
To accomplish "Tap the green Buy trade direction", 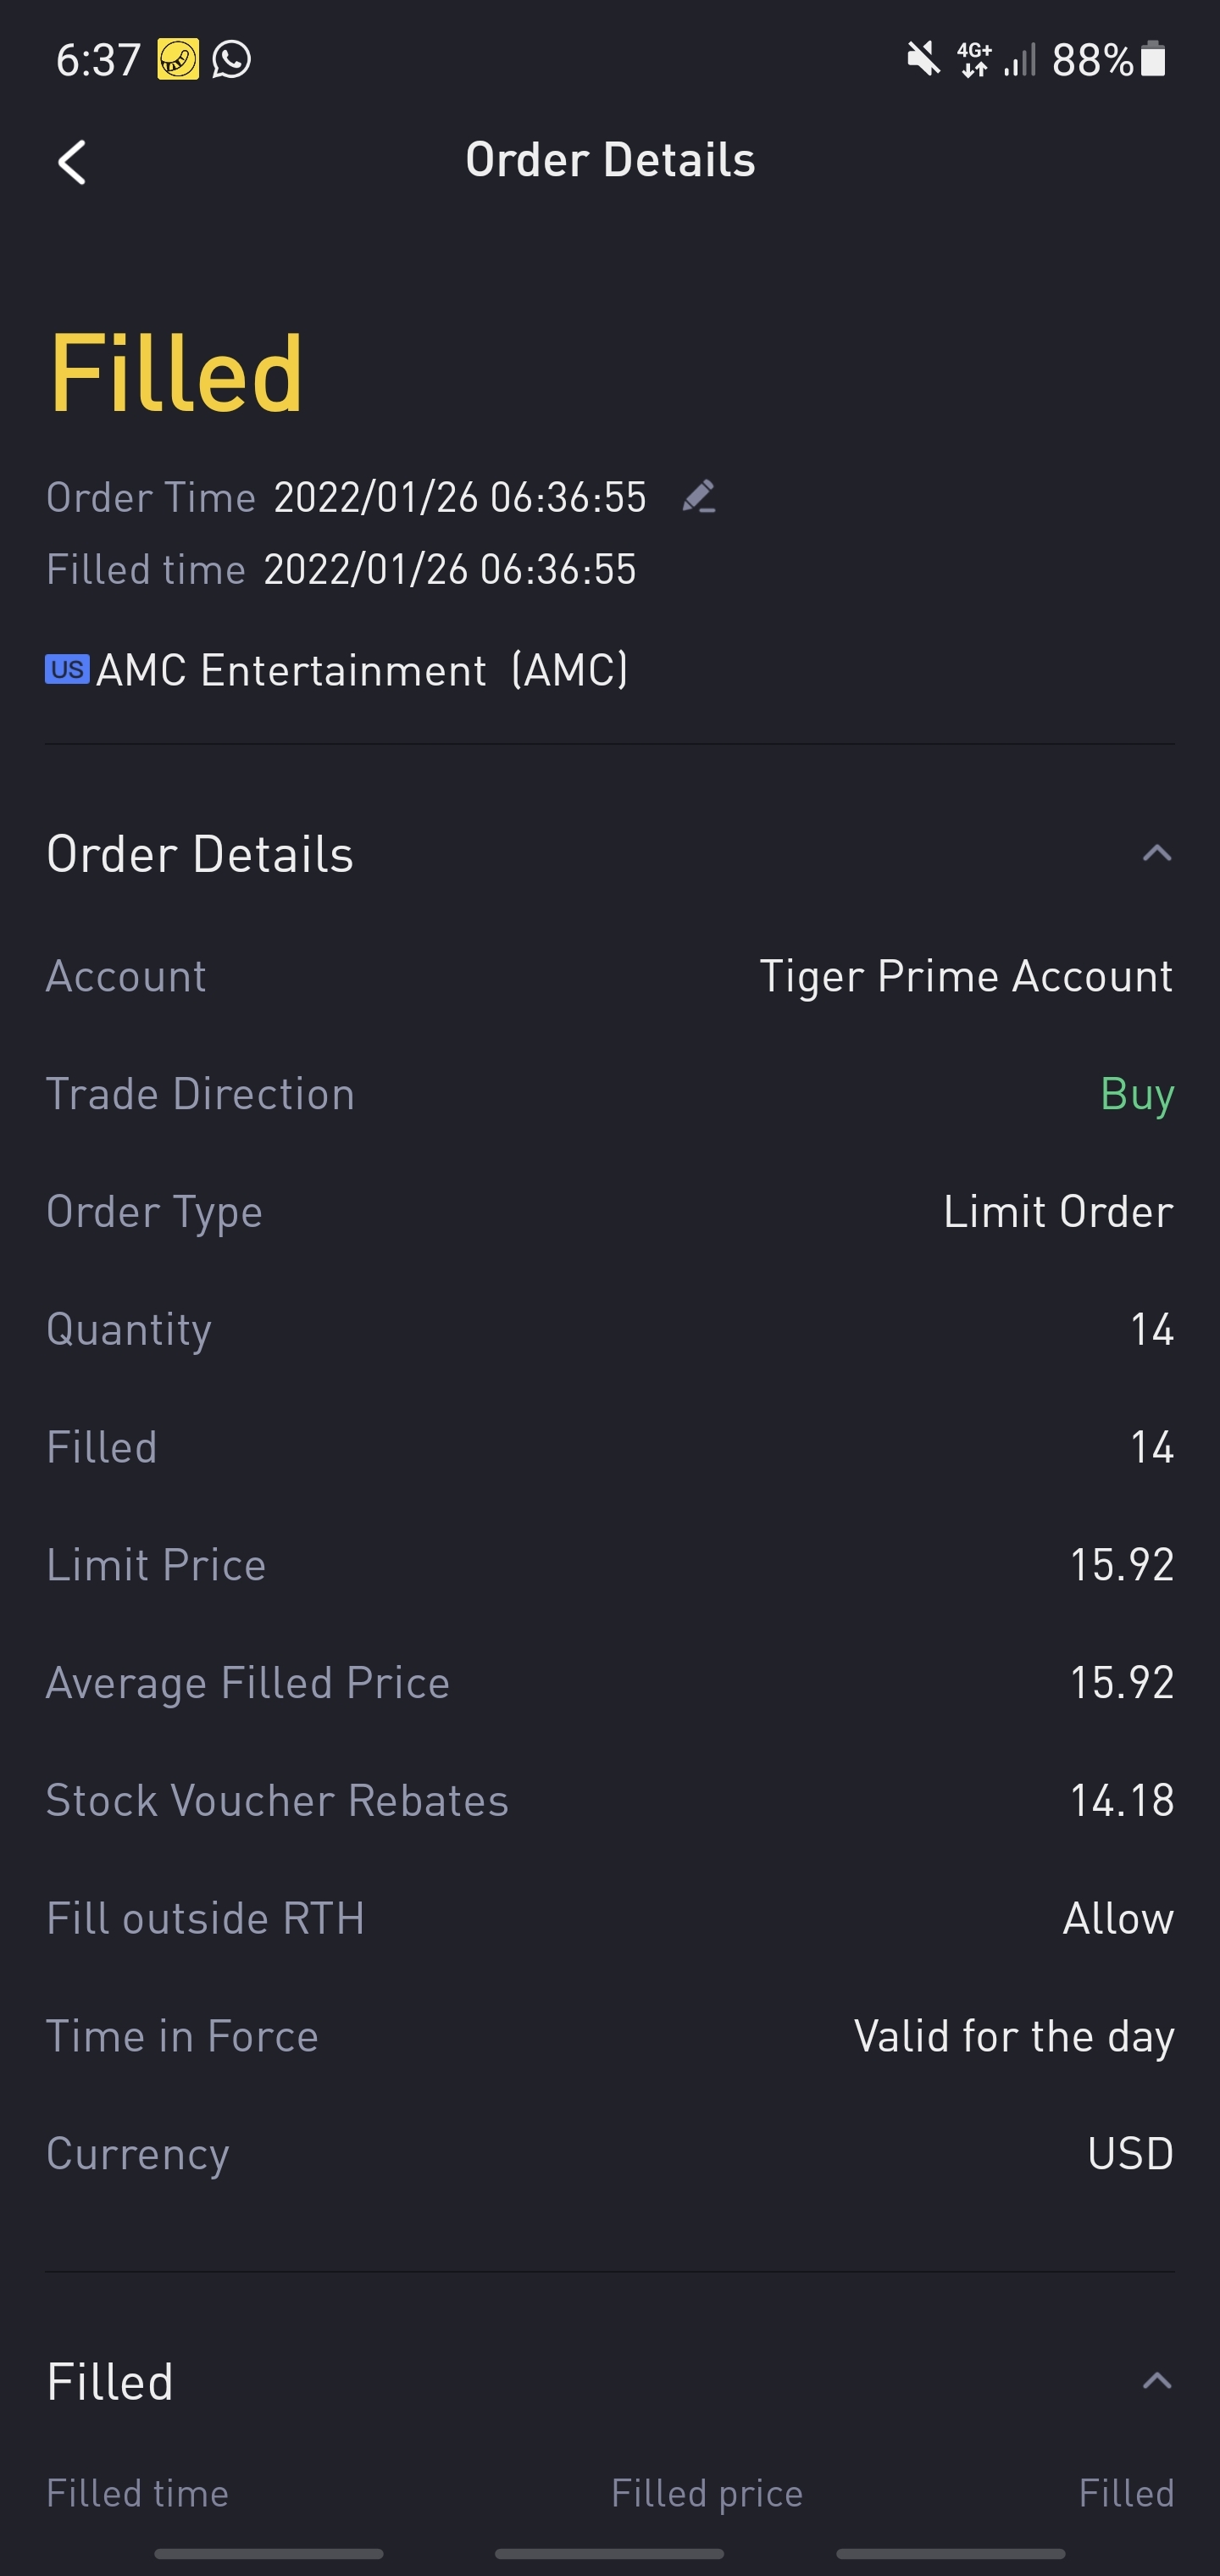I will (1136, 1094).
